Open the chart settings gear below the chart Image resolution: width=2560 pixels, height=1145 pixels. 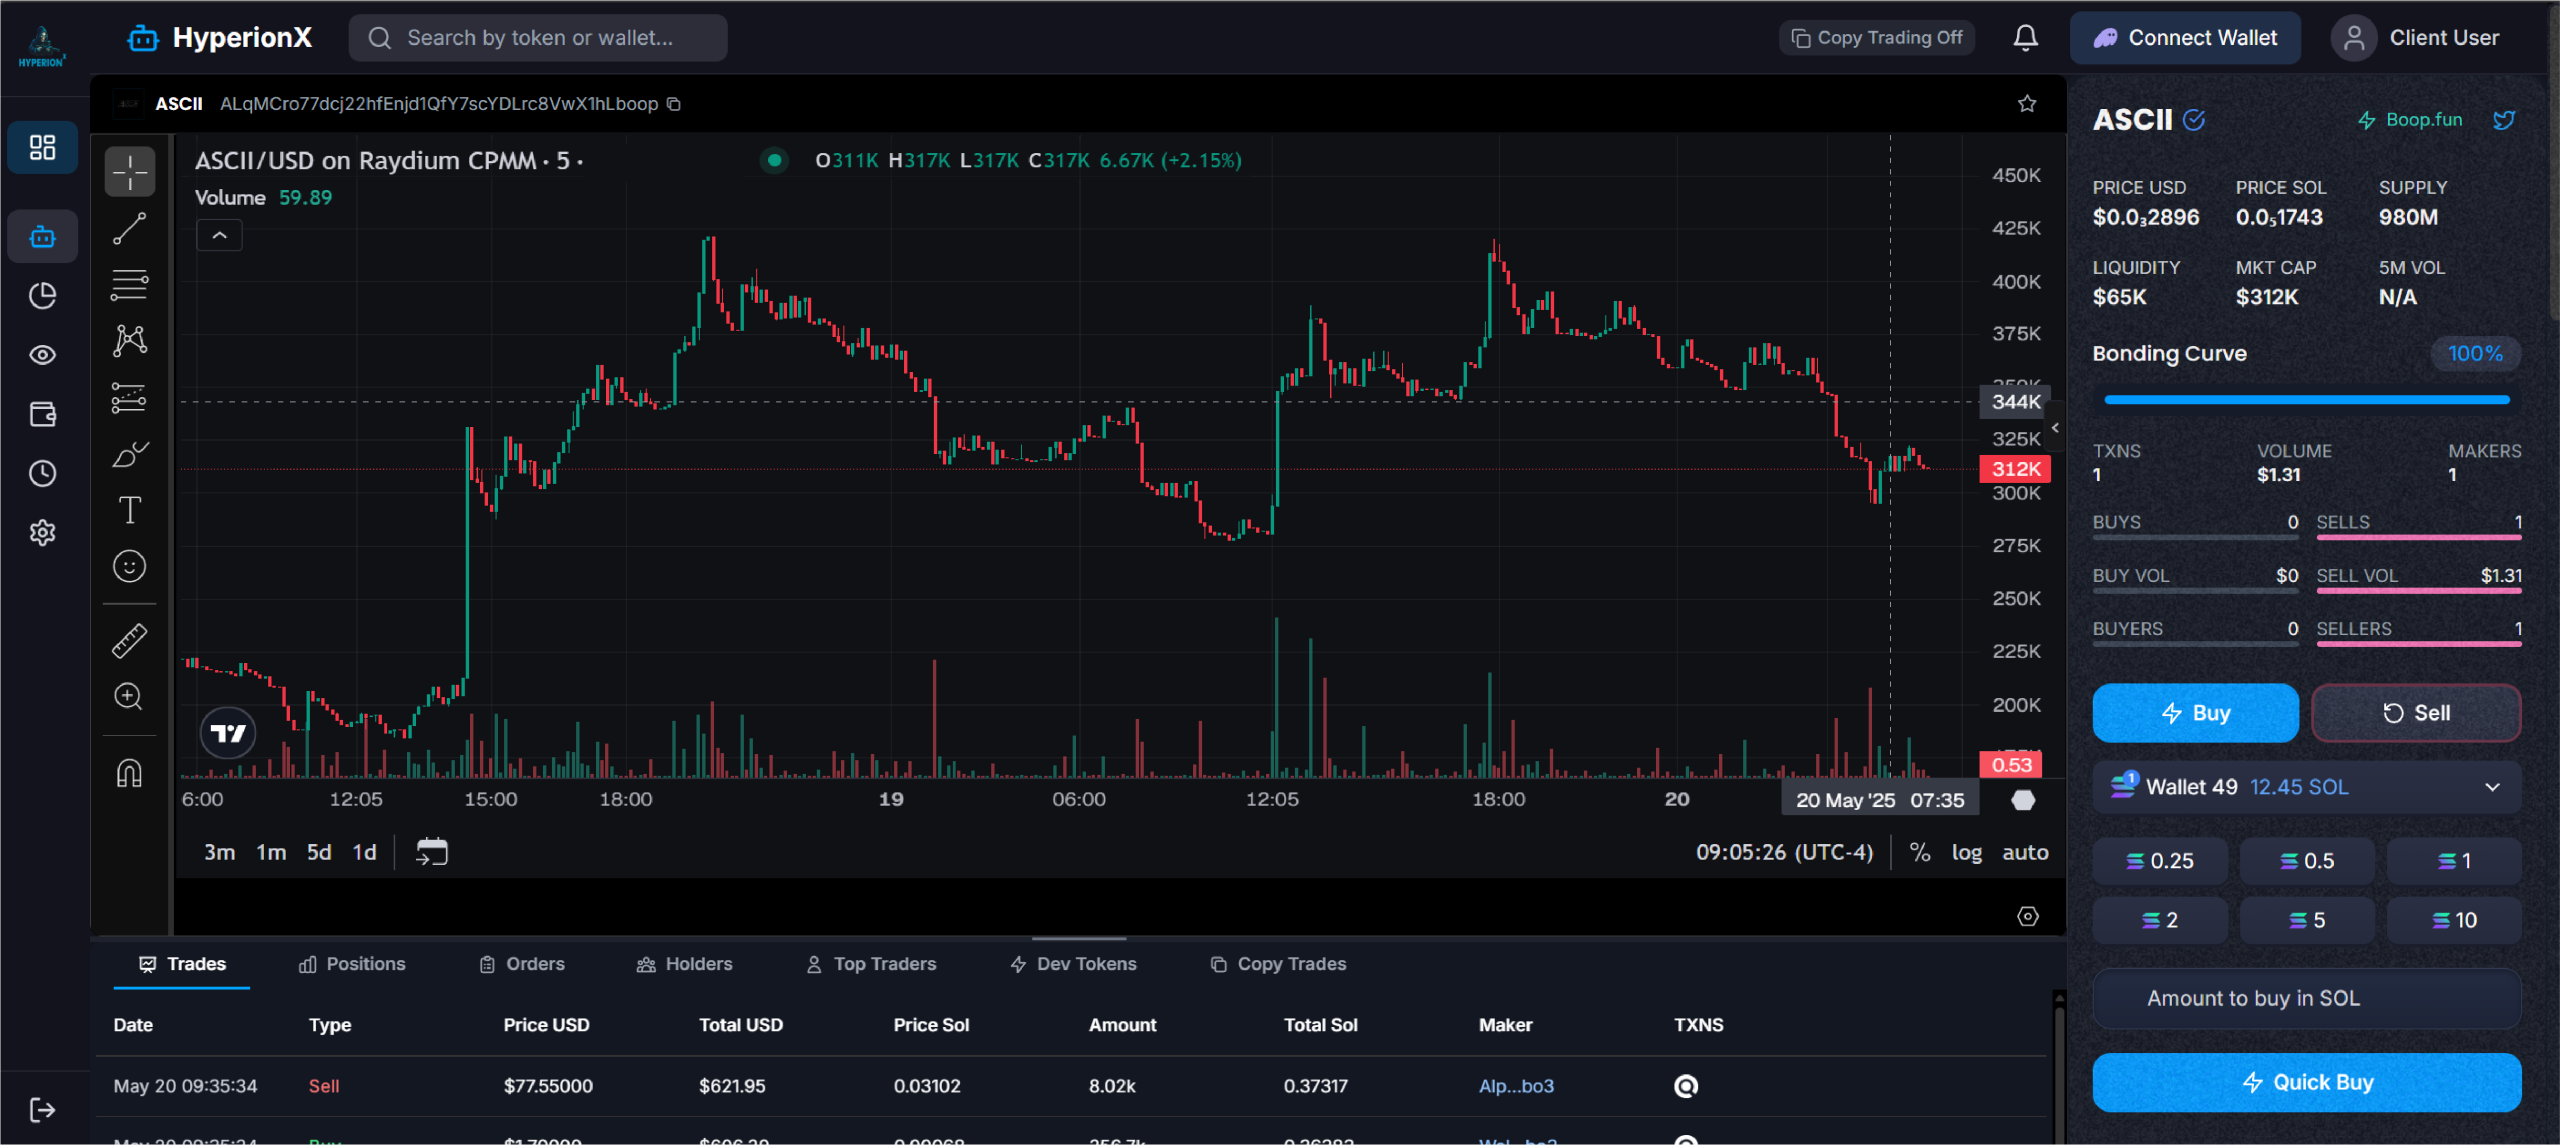pyautogui.click(x=2028, y=916)
